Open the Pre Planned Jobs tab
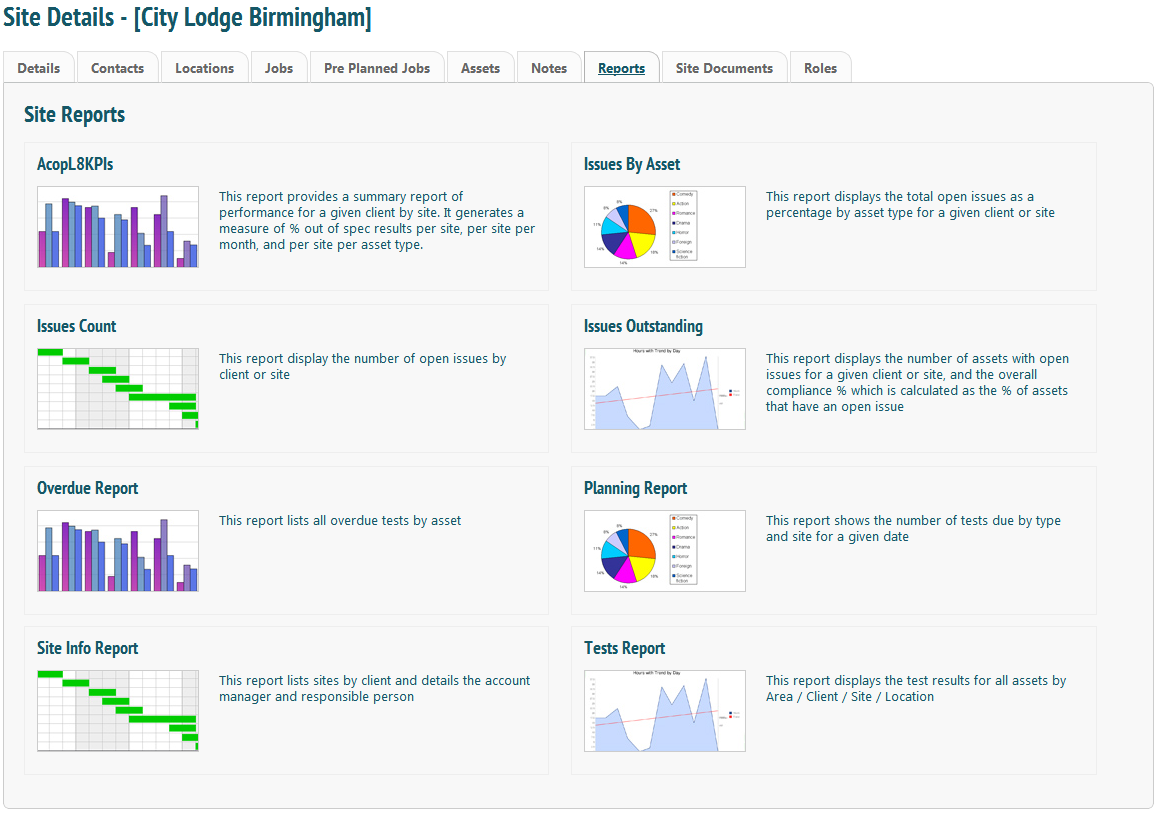 pos(377,68)
